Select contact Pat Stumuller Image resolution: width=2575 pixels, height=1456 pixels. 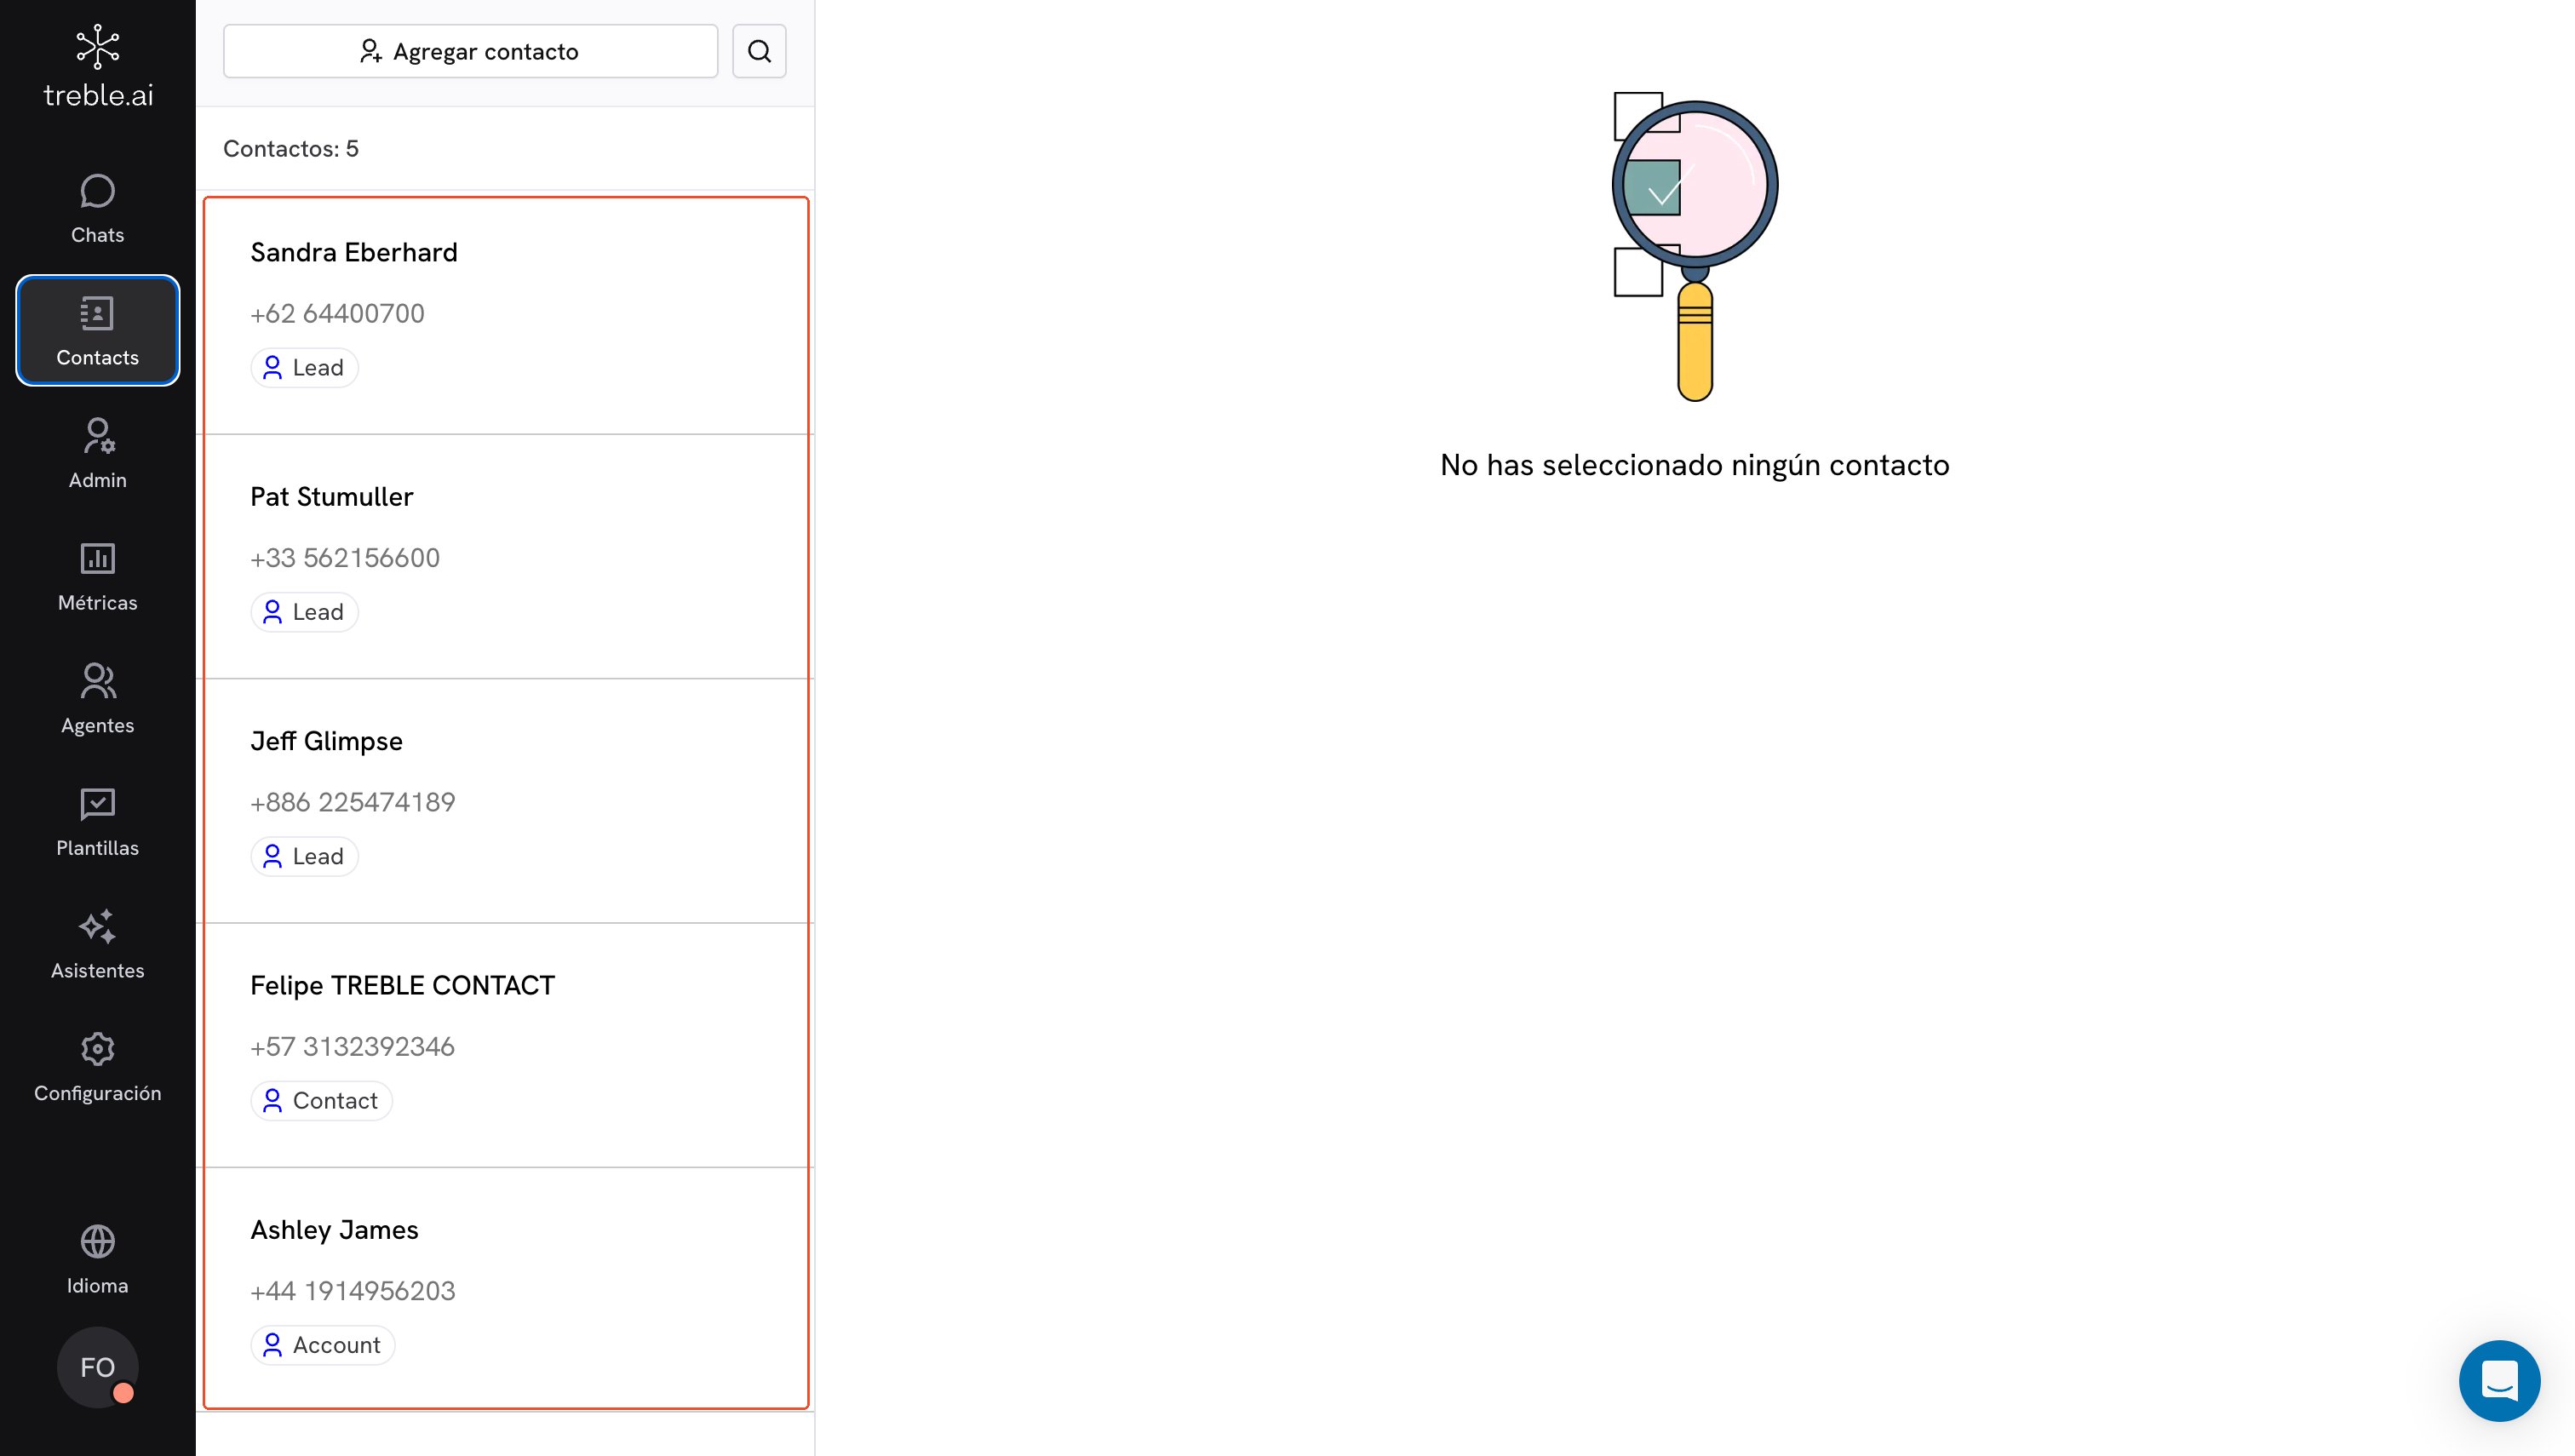(506, 557)
